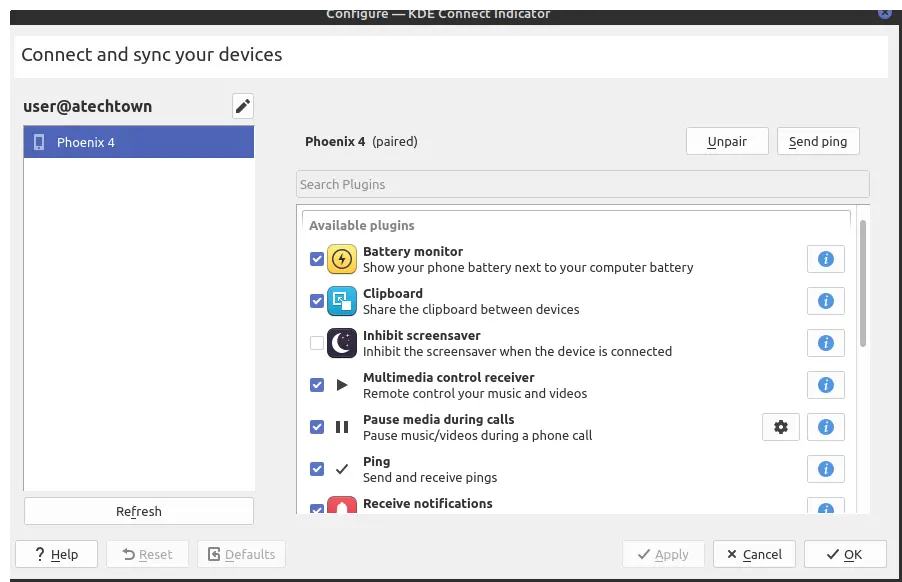
Task: Click the Pause media during calls pause icon
Action: click(342, 427)
